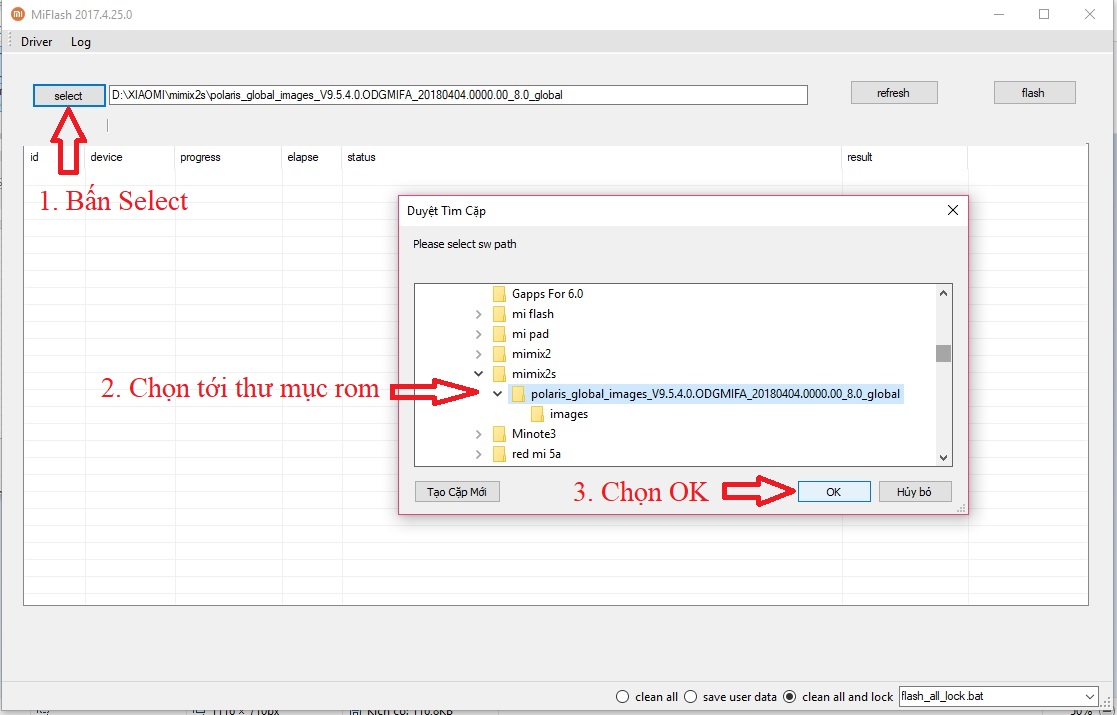Click the ROM path input field
Image resolution: width=1117 pixels, height=715 pixels.
(x=458, y=95)
